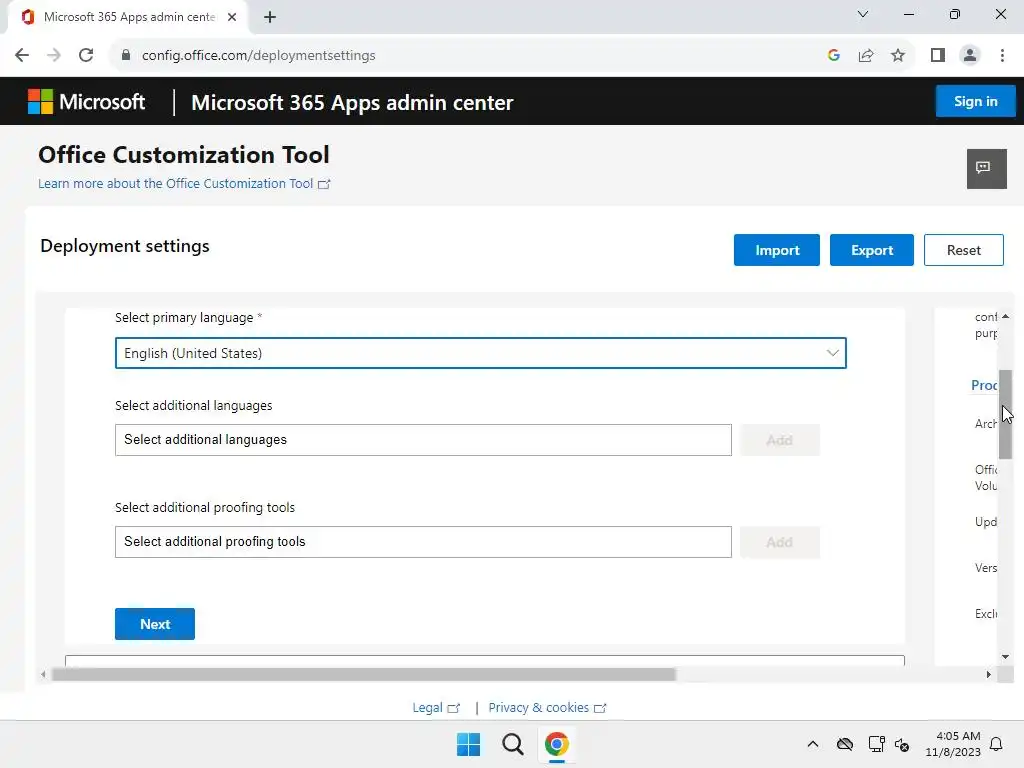The height and width of the screenshot is (768, 1024).
Task: Click the share page icon
Action: (866, 56)
